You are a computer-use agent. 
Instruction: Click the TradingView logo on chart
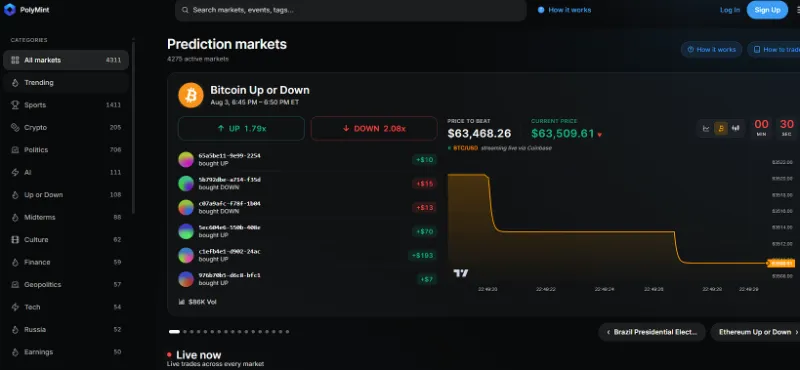pyautogui.click(x=461, y=274)
